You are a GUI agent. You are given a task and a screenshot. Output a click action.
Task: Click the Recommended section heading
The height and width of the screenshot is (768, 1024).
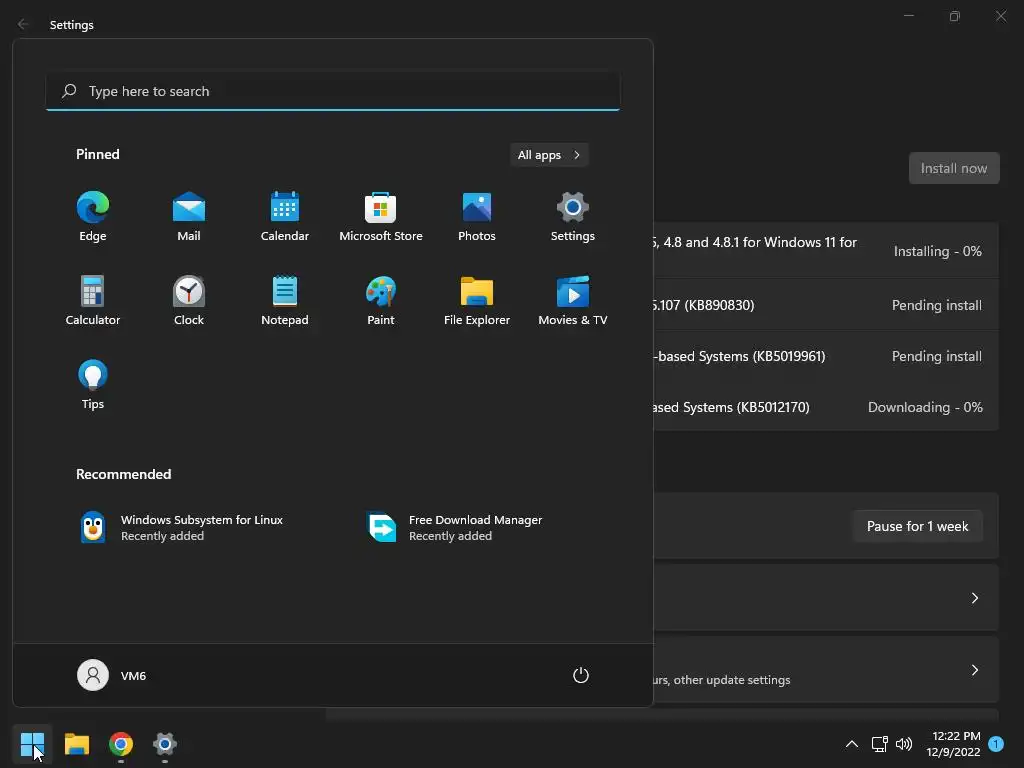coord(123,474)
